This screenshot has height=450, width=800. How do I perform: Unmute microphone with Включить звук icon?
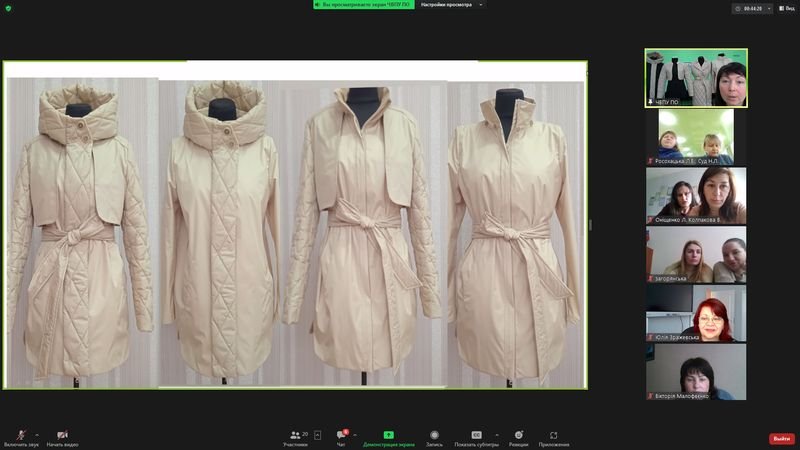(x=21, y=436)
